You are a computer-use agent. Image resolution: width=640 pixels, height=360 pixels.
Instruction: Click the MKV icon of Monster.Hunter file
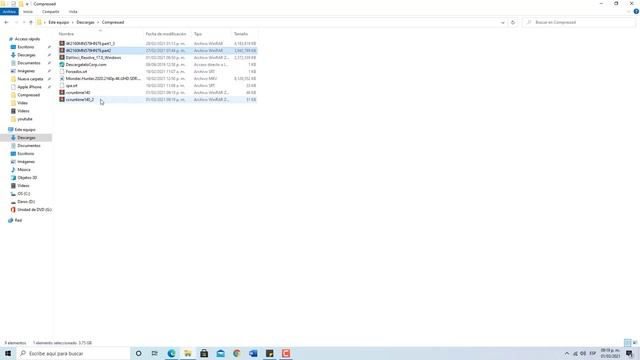[x=62, y=78]
